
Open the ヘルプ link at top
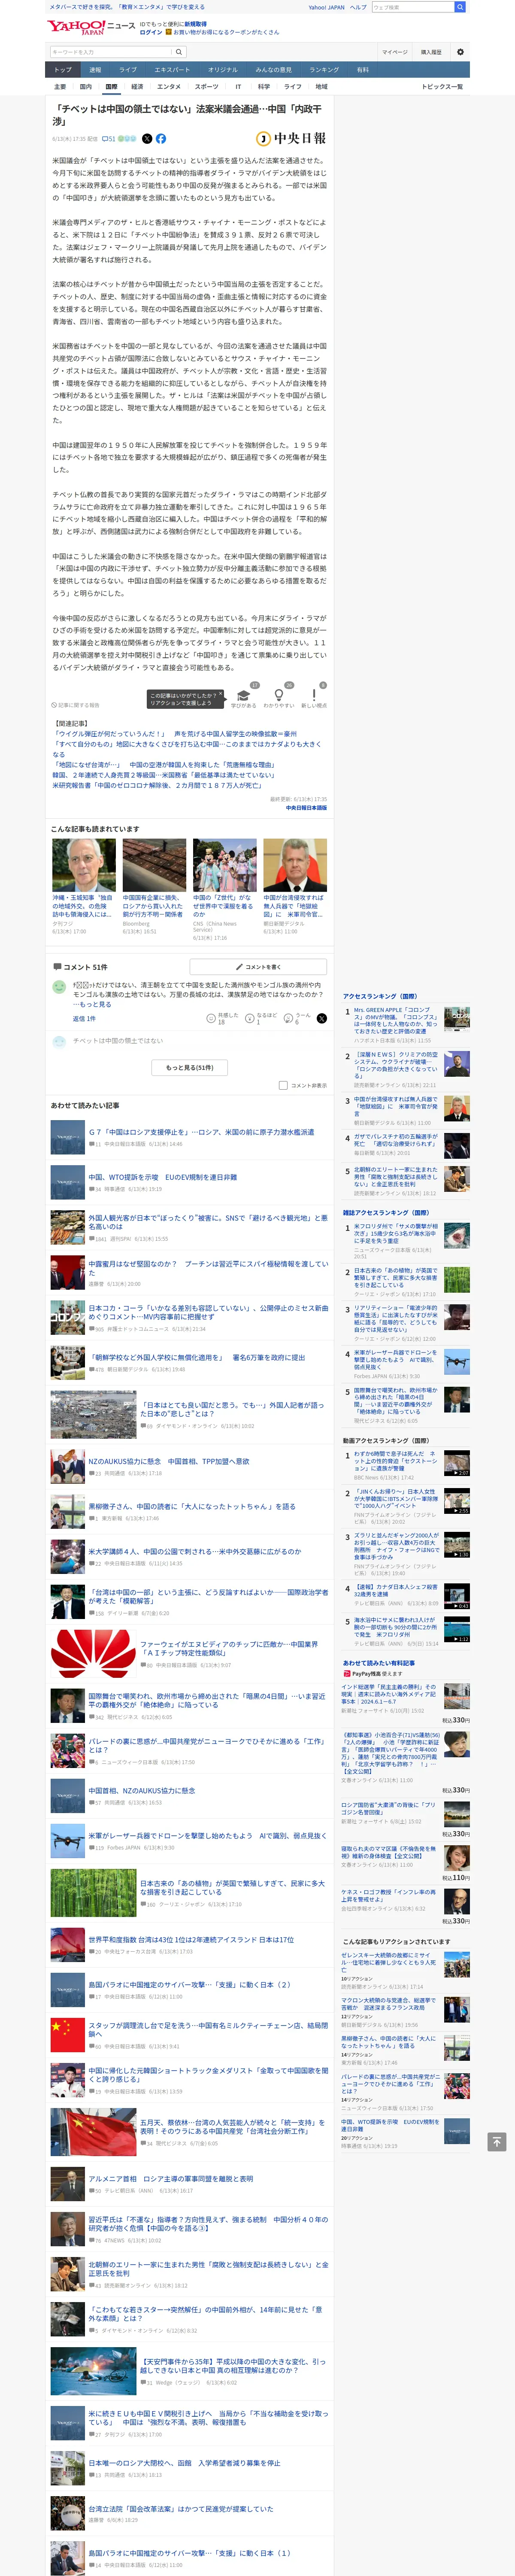pyautogui.click(x=358, y=7)
